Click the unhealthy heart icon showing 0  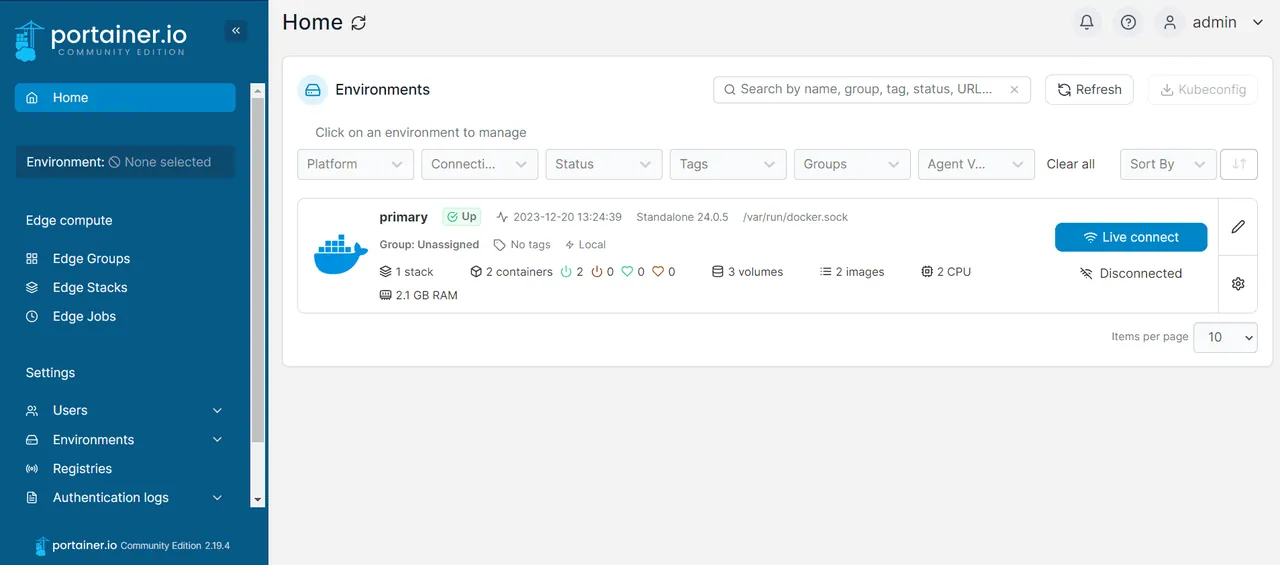click(658, 272)
